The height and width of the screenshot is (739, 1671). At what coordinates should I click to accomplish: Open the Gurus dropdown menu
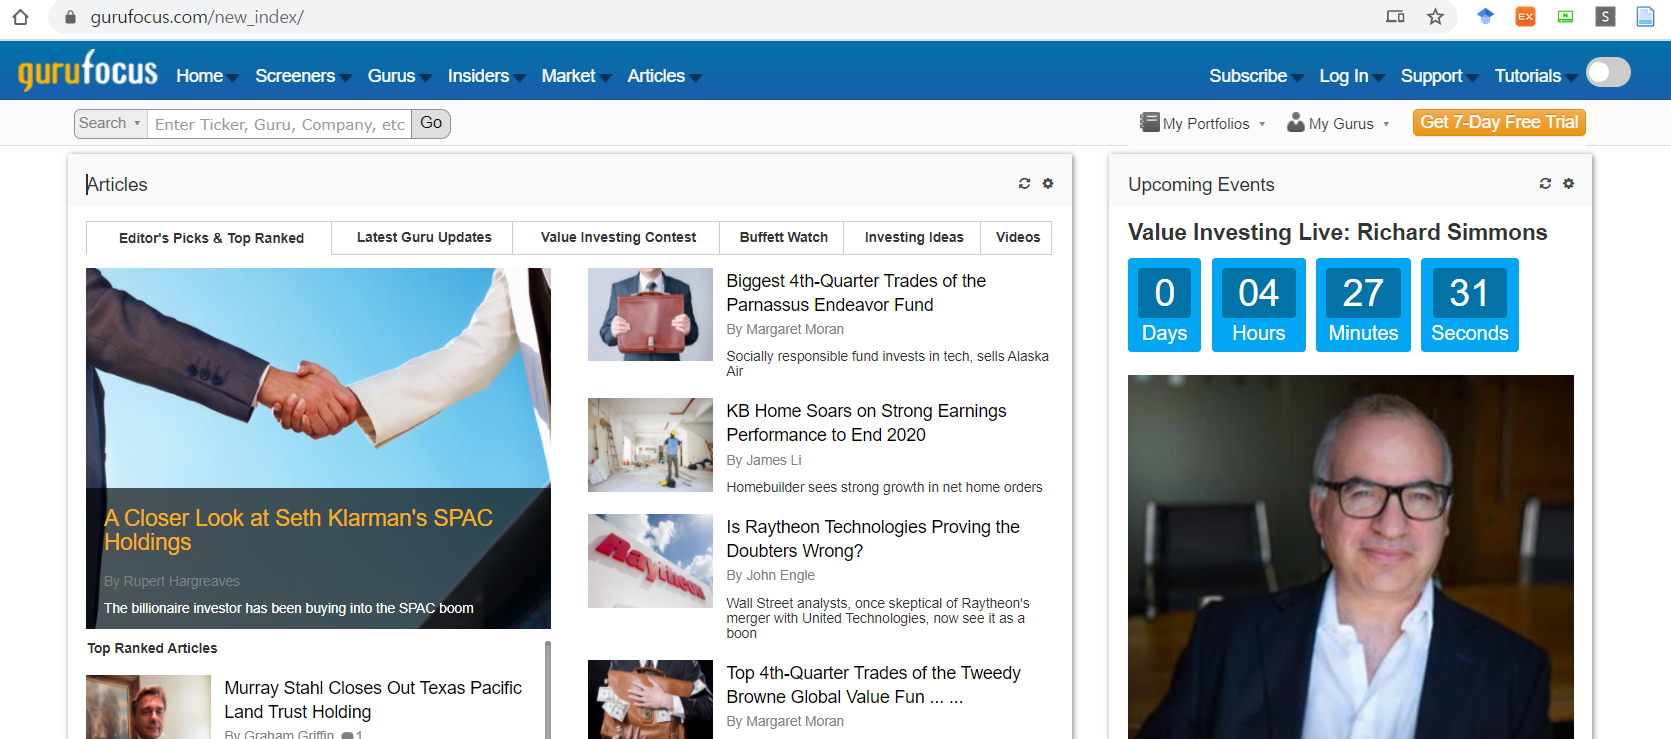click(399, 76)
